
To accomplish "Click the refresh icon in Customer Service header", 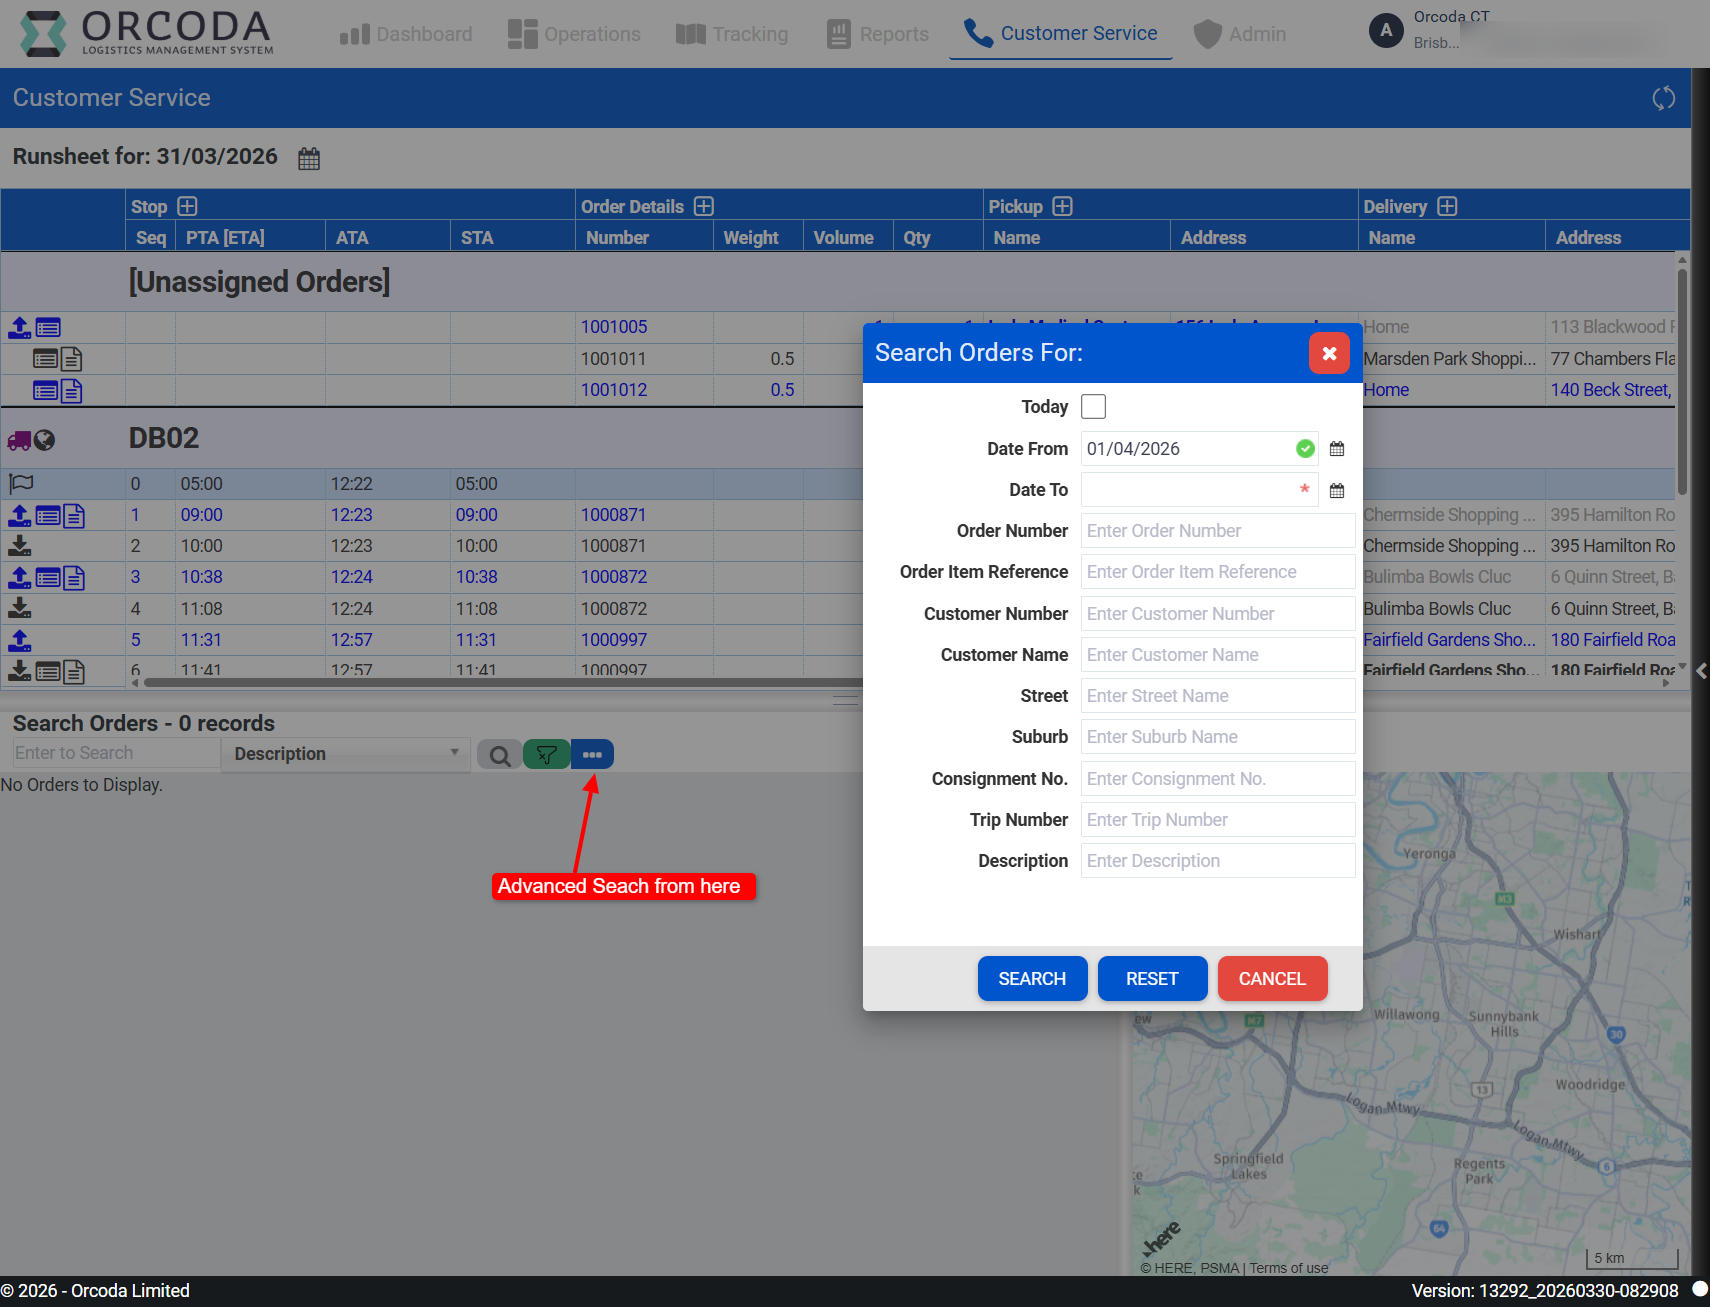I will [x=1663, y=98].
